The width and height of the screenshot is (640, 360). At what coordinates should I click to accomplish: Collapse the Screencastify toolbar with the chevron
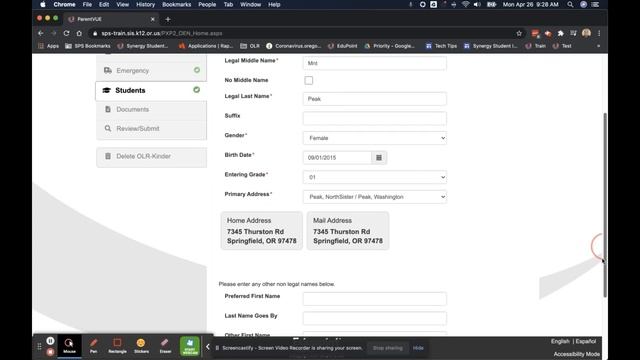tap(207, 347)
